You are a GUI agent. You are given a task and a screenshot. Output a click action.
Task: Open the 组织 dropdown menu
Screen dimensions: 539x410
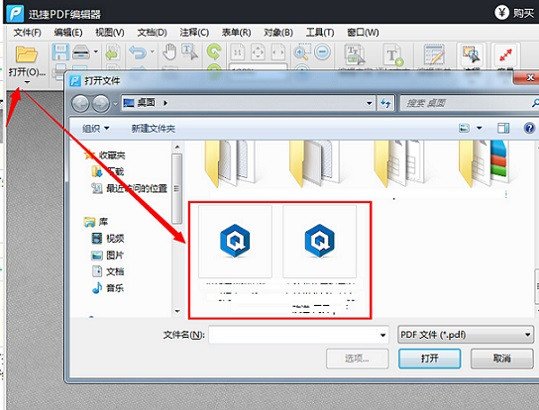coord(96,129)
